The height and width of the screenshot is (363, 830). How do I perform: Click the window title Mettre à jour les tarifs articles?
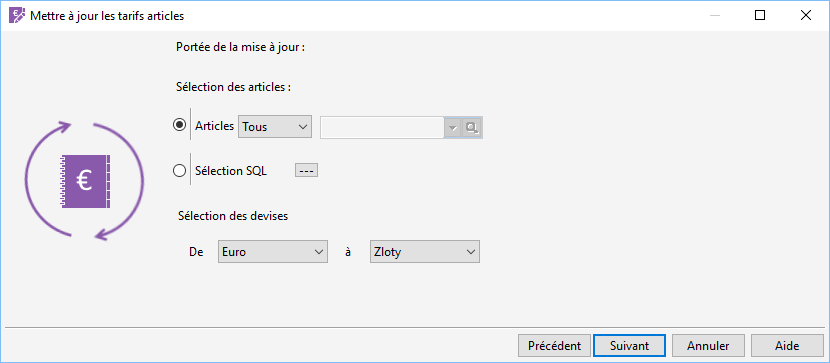click(x=107, y=16)
